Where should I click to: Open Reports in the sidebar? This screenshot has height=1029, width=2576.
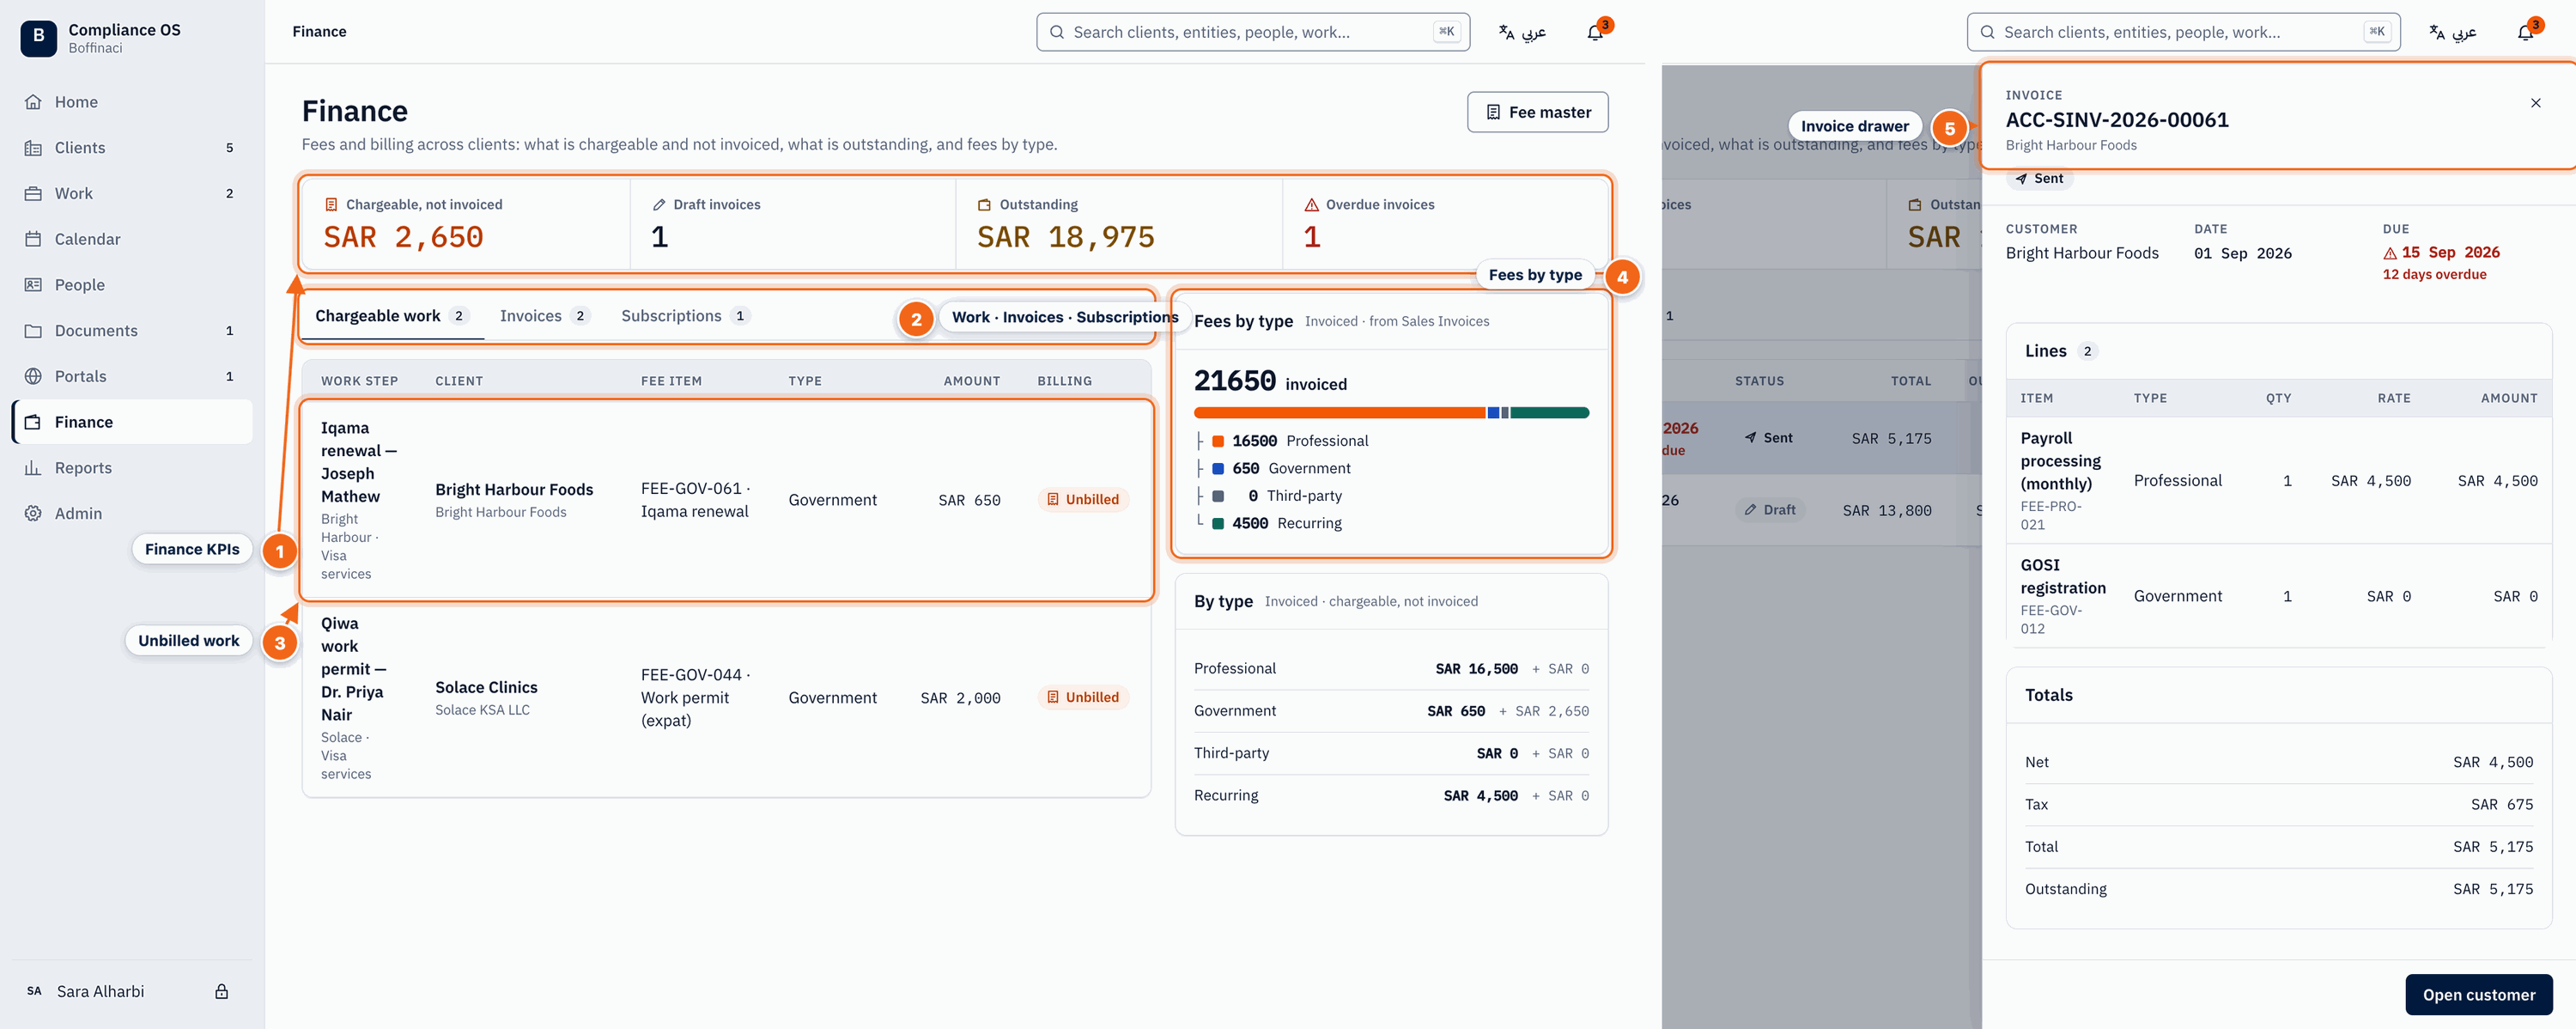(x=132, y=468)
